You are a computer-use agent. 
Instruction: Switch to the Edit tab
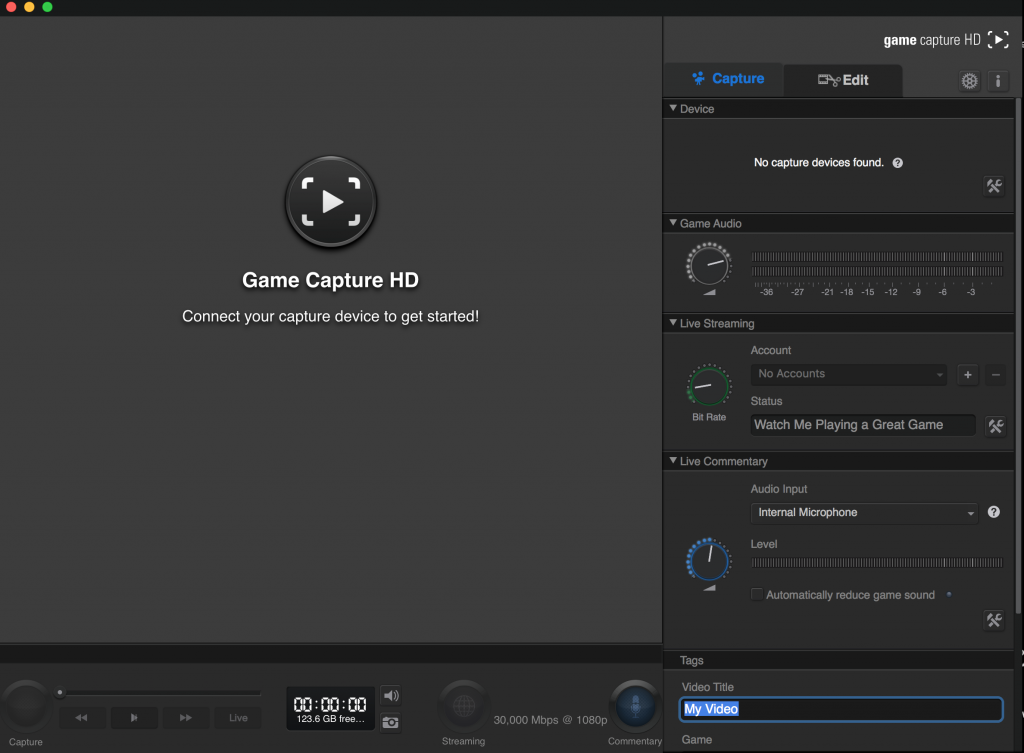[843, 80]
